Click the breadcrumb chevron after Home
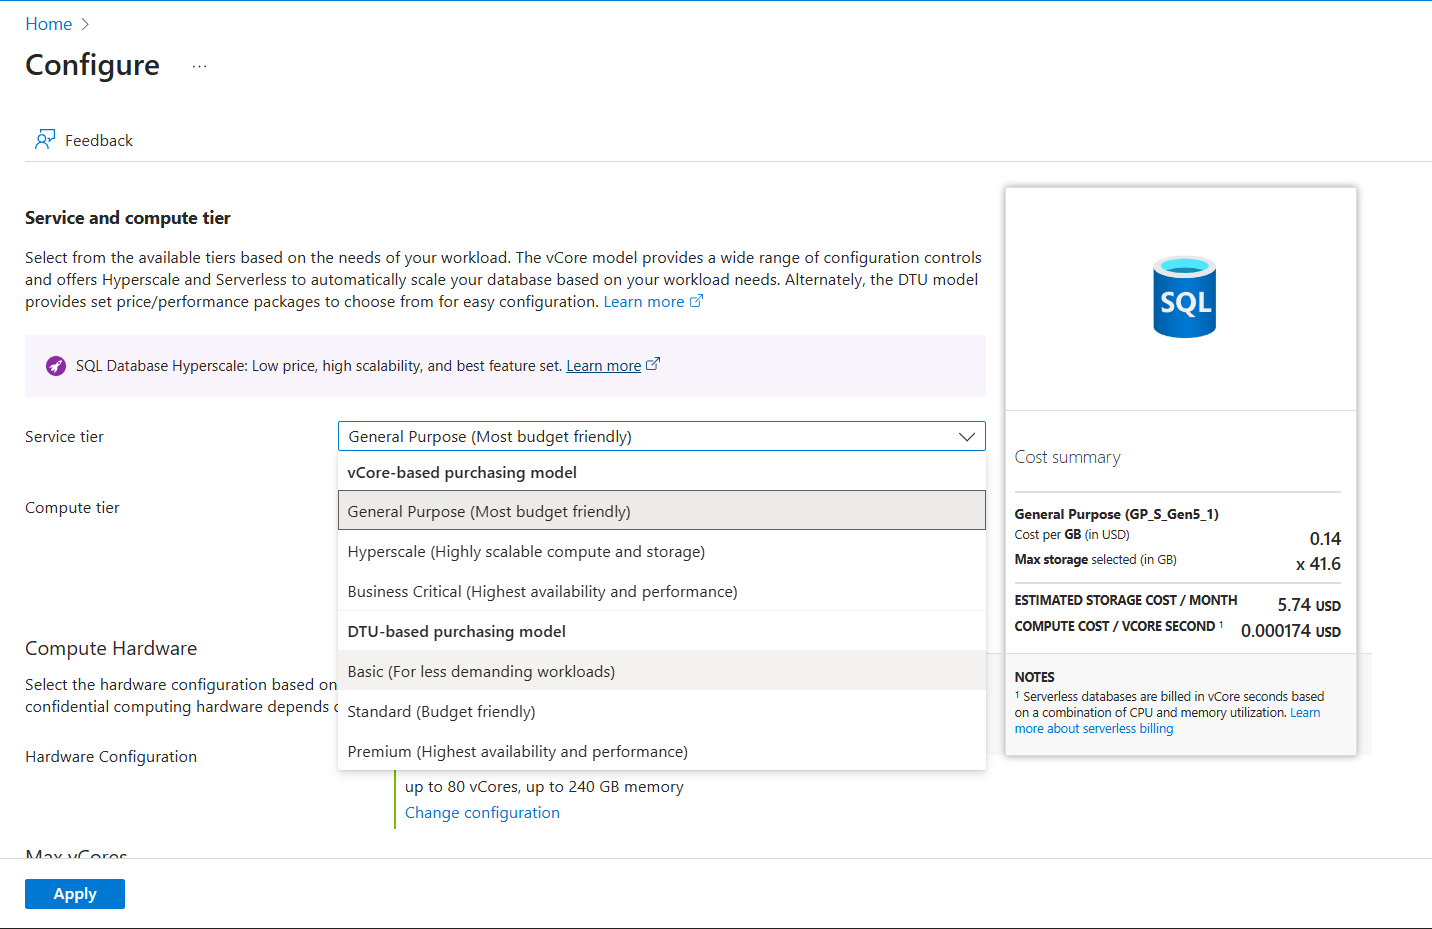1432x929 pixels. click(x=85, y=24)
